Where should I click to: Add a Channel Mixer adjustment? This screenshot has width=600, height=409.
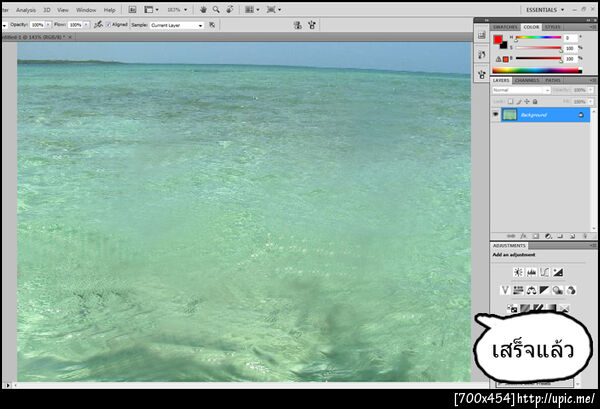571,290
